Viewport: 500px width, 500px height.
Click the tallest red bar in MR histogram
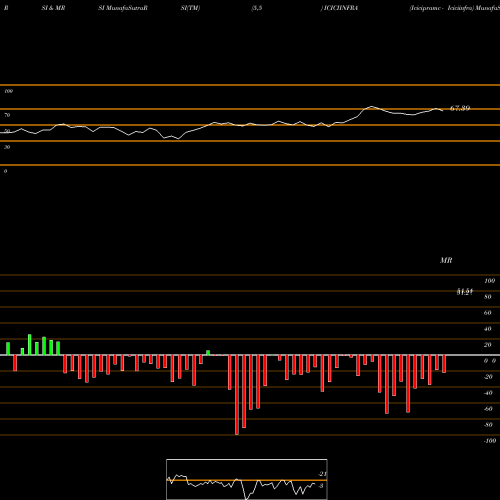[x=237, y=395]
